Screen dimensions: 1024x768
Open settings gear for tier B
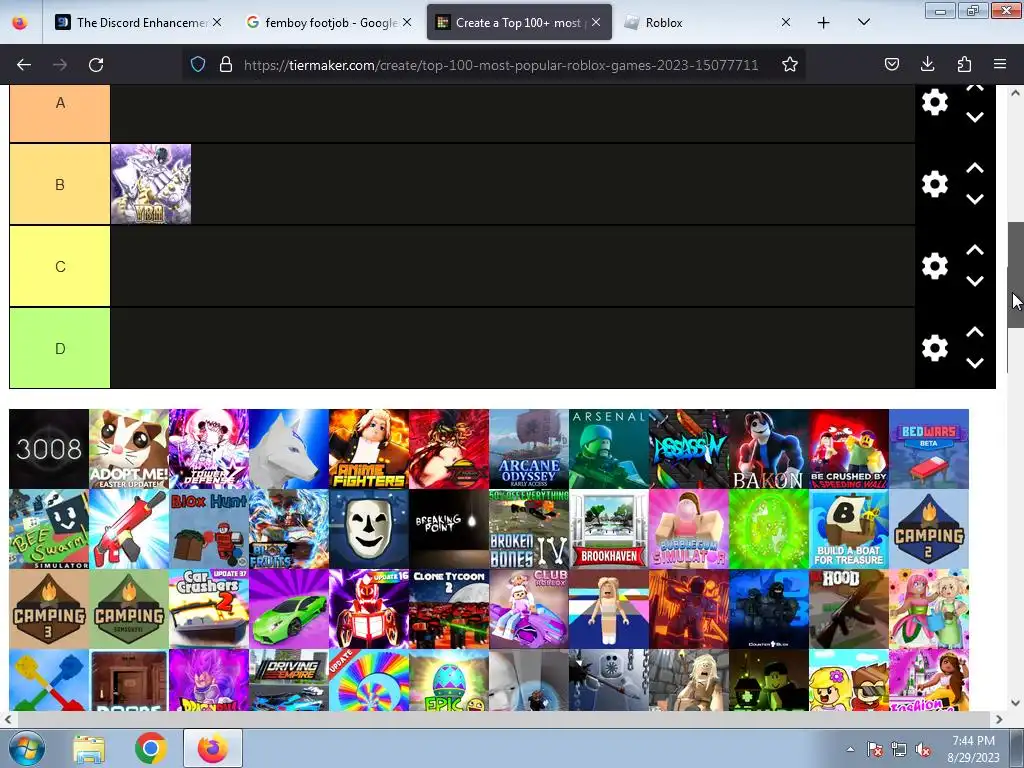click(x=935, y=184)
